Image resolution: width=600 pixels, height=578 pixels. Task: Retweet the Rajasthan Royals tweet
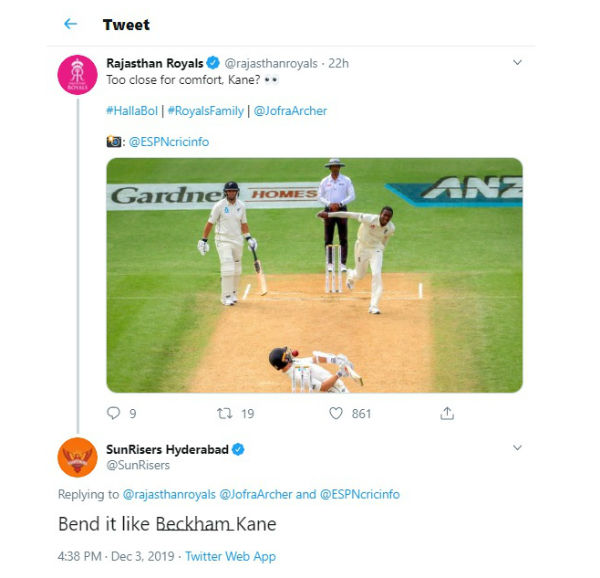pyautogui.click(x=225, y=413)
